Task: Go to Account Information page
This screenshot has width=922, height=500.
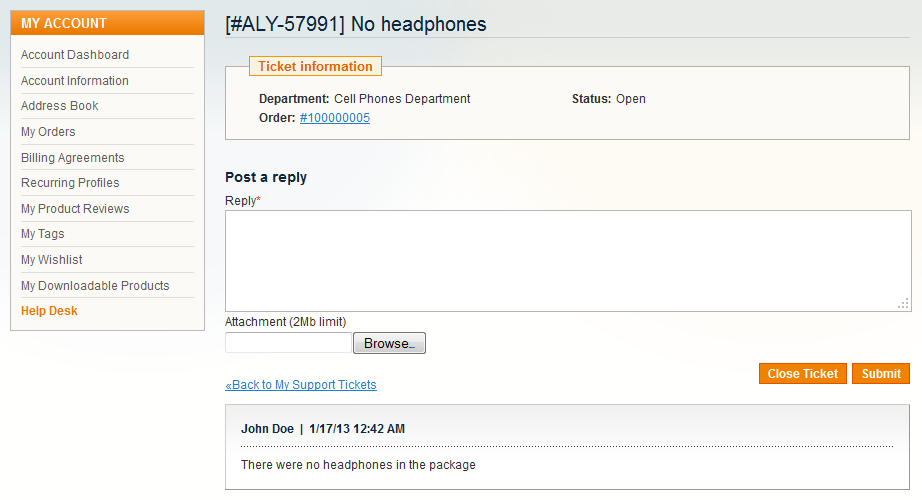Action: pos(75,81)
